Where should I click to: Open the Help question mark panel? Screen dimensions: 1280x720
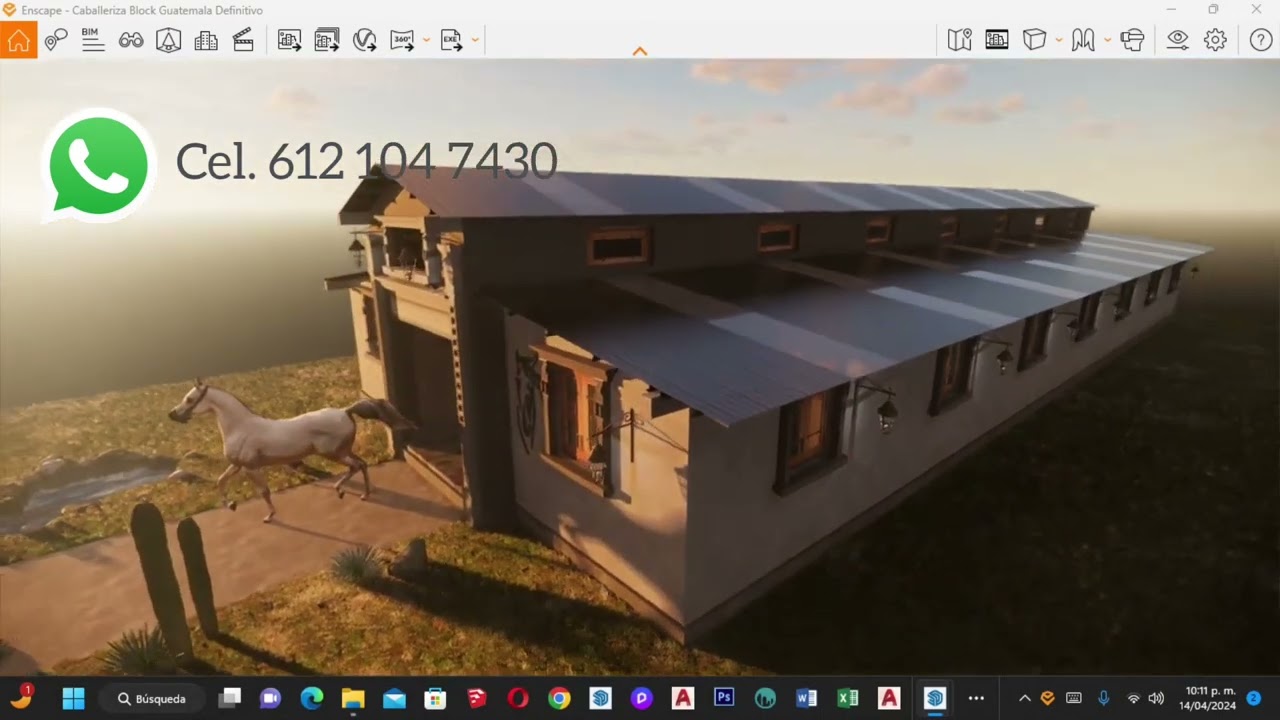pyautogui.click(x=1261, y=40)
